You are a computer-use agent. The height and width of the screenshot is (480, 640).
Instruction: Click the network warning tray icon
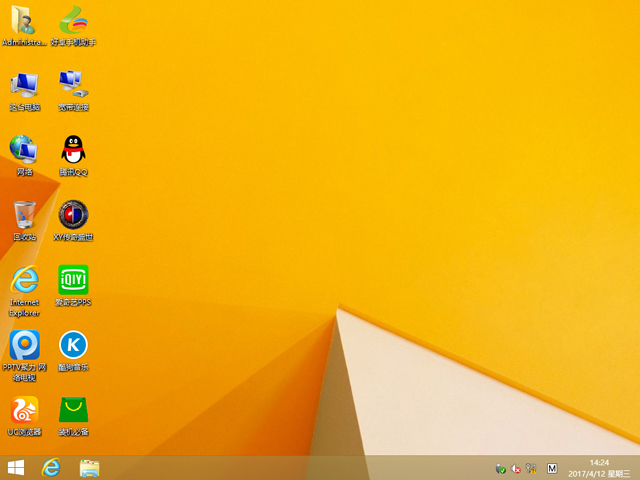tap(533, 468)
